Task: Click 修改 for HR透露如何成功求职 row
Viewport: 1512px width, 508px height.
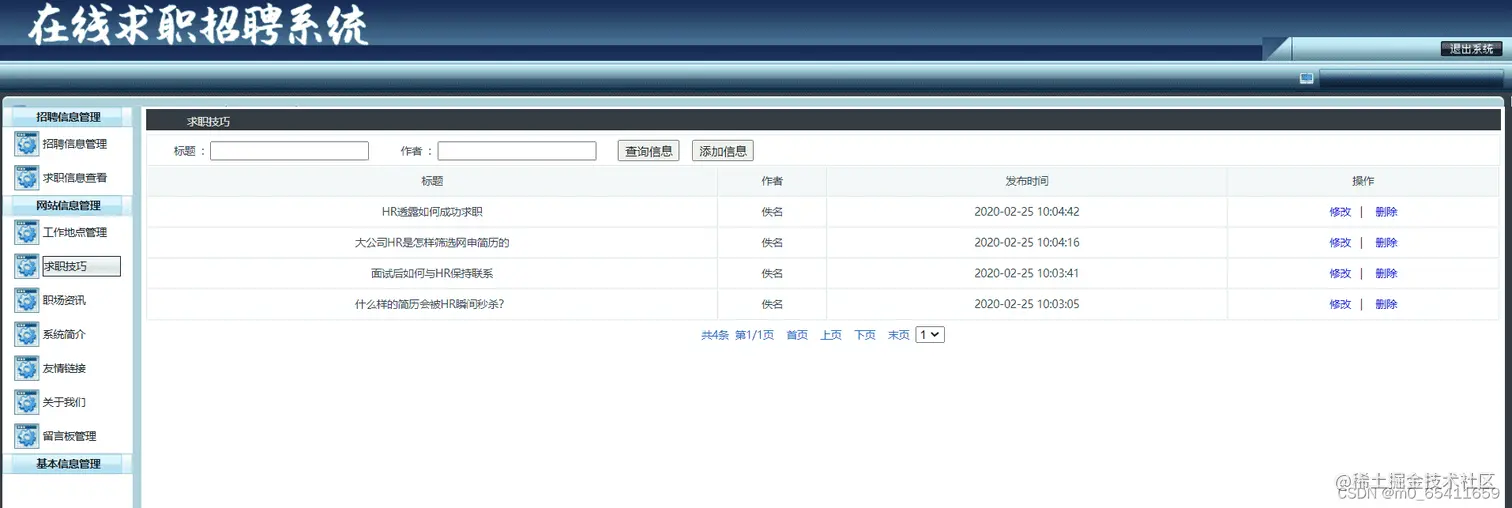Action: click(1340, 212)
